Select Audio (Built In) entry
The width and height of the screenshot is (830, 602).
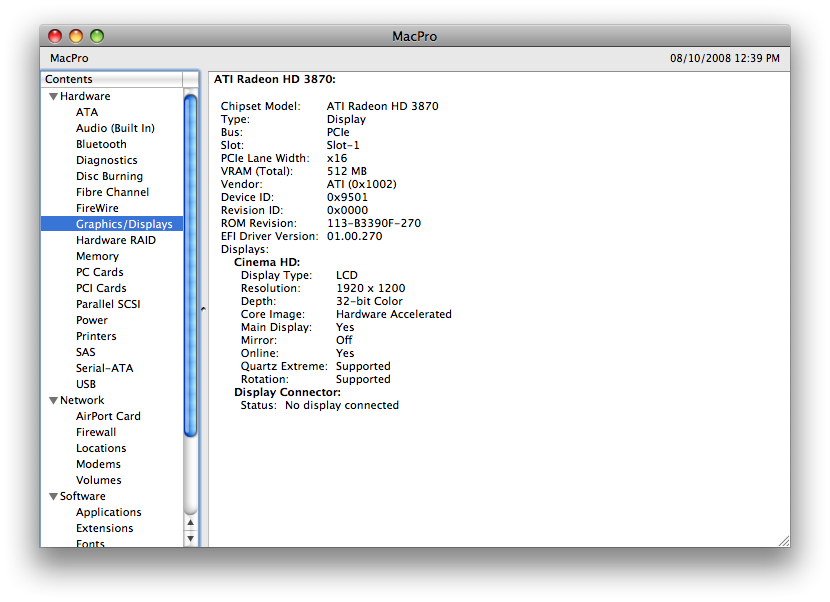[x=115, y=128]
